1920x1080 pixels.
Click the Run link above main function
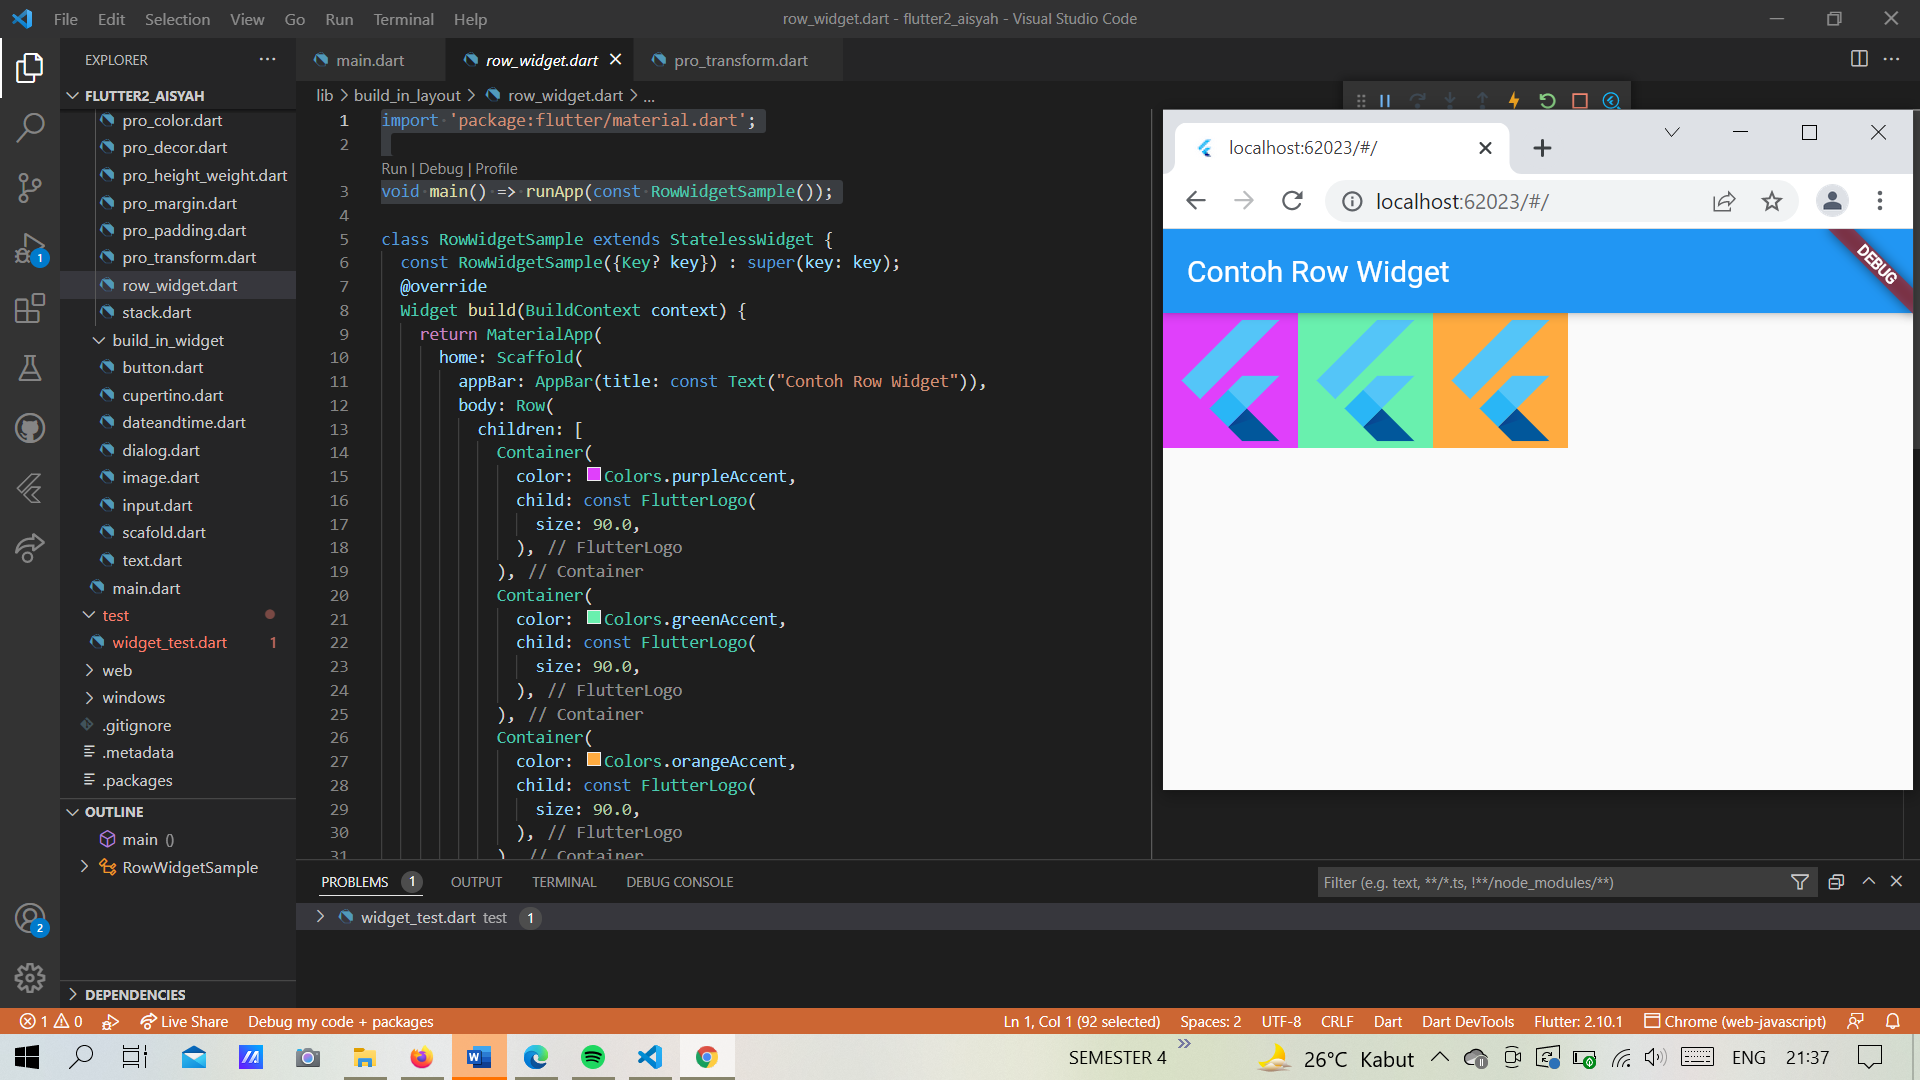click(x=394, y=168)
